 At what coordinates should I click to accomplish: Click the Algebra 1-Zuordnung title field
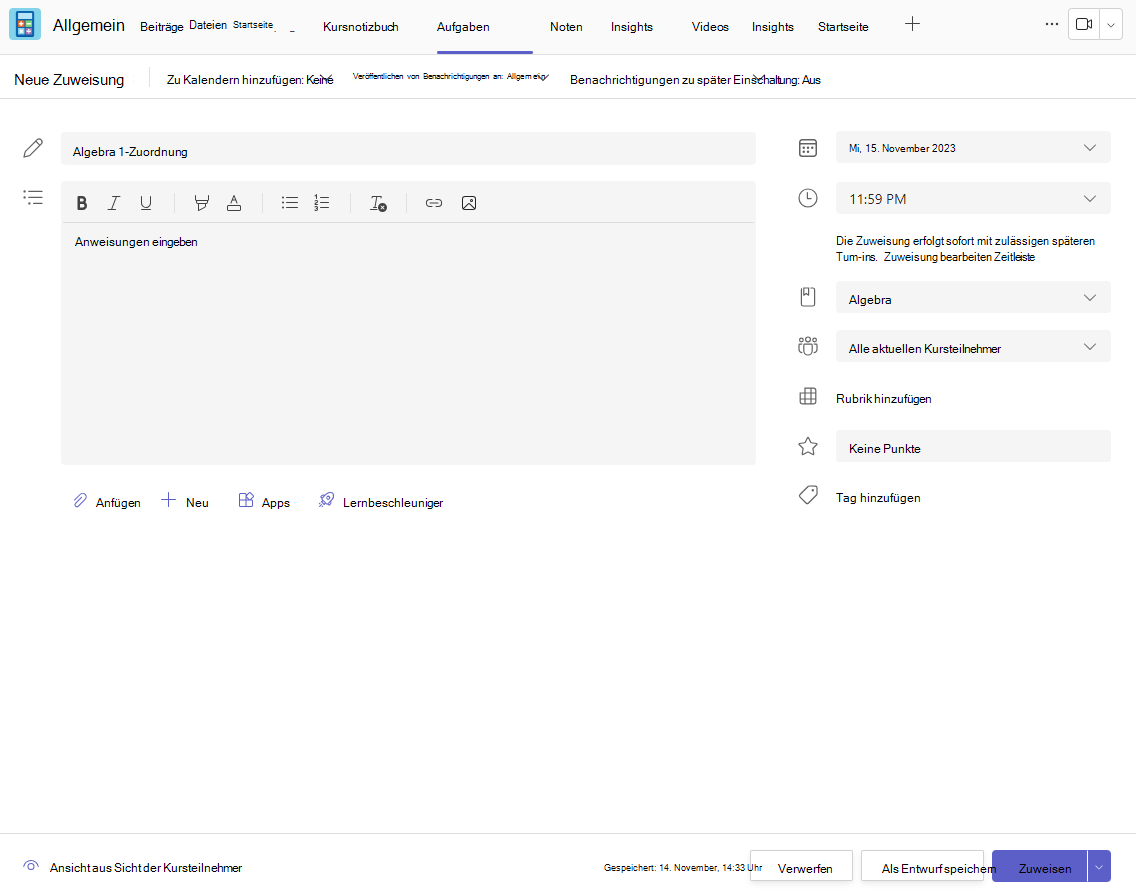(x=409, y=149)
